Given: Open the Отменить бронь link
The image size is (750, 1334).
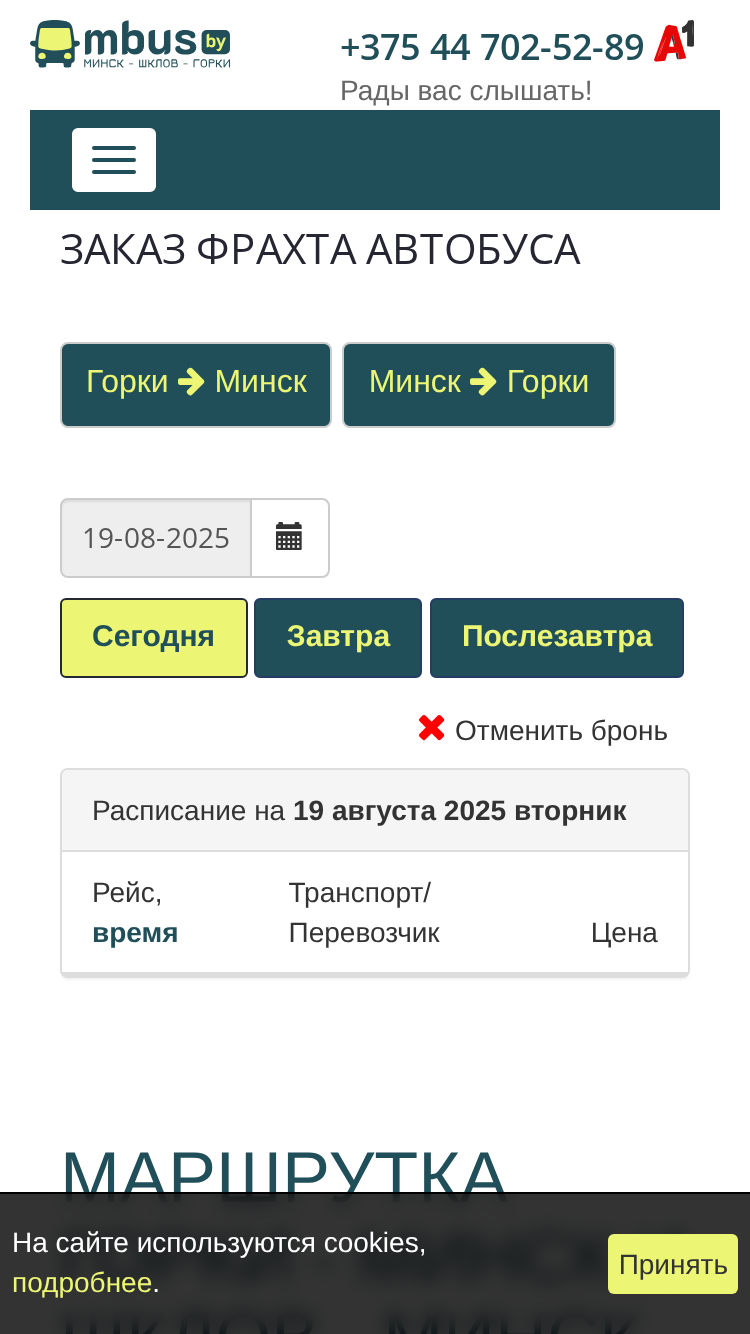Looking at the screenshot, I should coord(561,731).
